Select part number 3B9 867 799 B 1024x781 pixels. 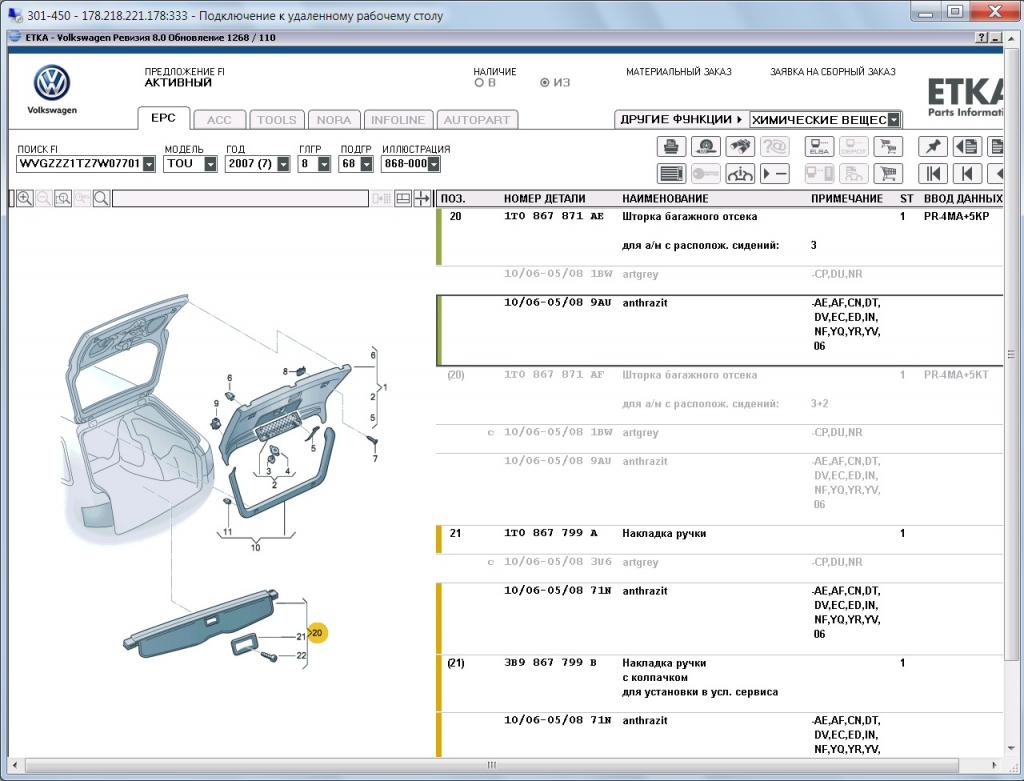[551, 663]
